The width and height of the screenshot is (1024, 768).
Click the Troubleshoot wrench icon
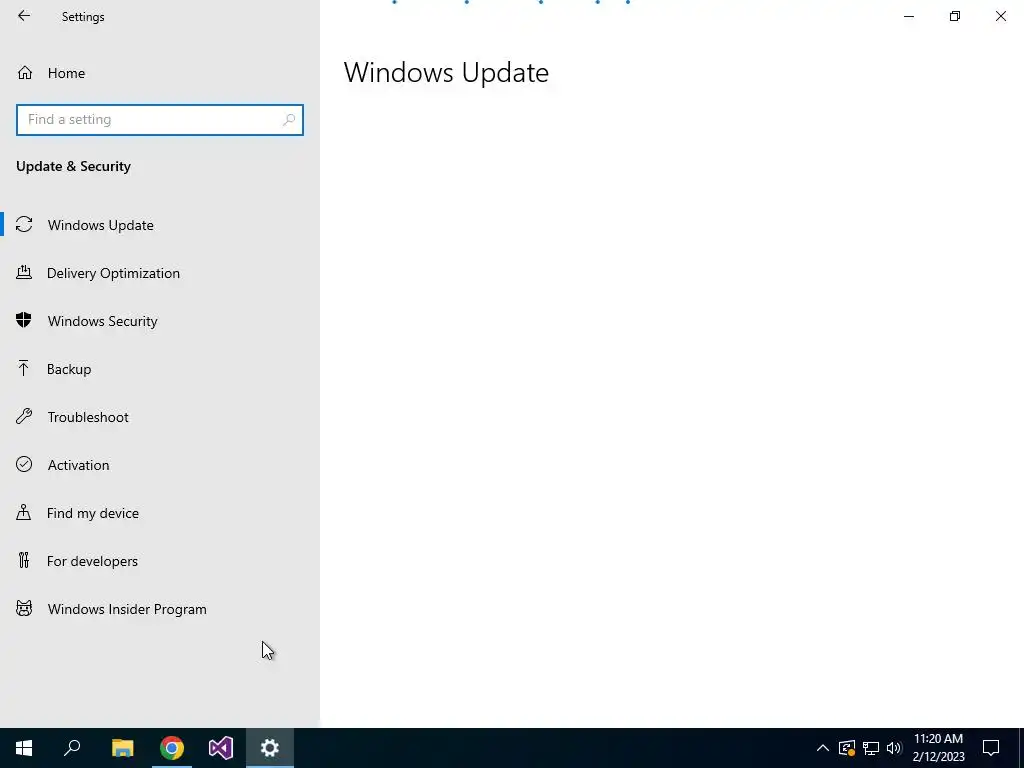pyautogui.click(x=24, y=416)
